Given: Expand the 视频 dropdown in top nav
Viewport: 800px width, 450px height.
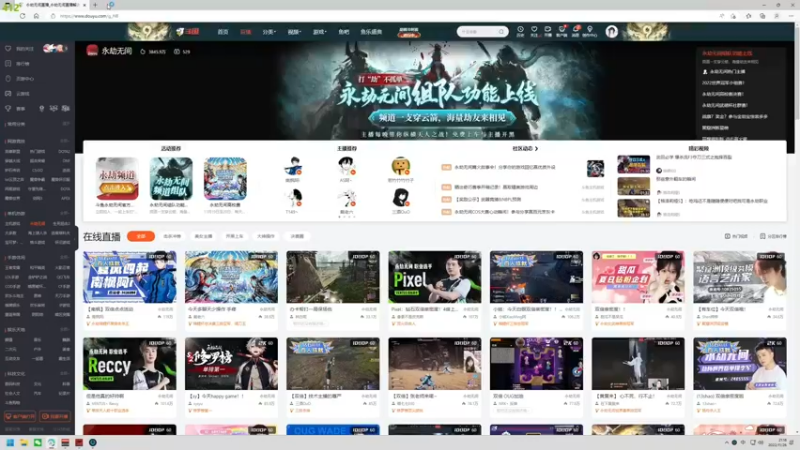Looking at the screenshot, I should (294, 32).
